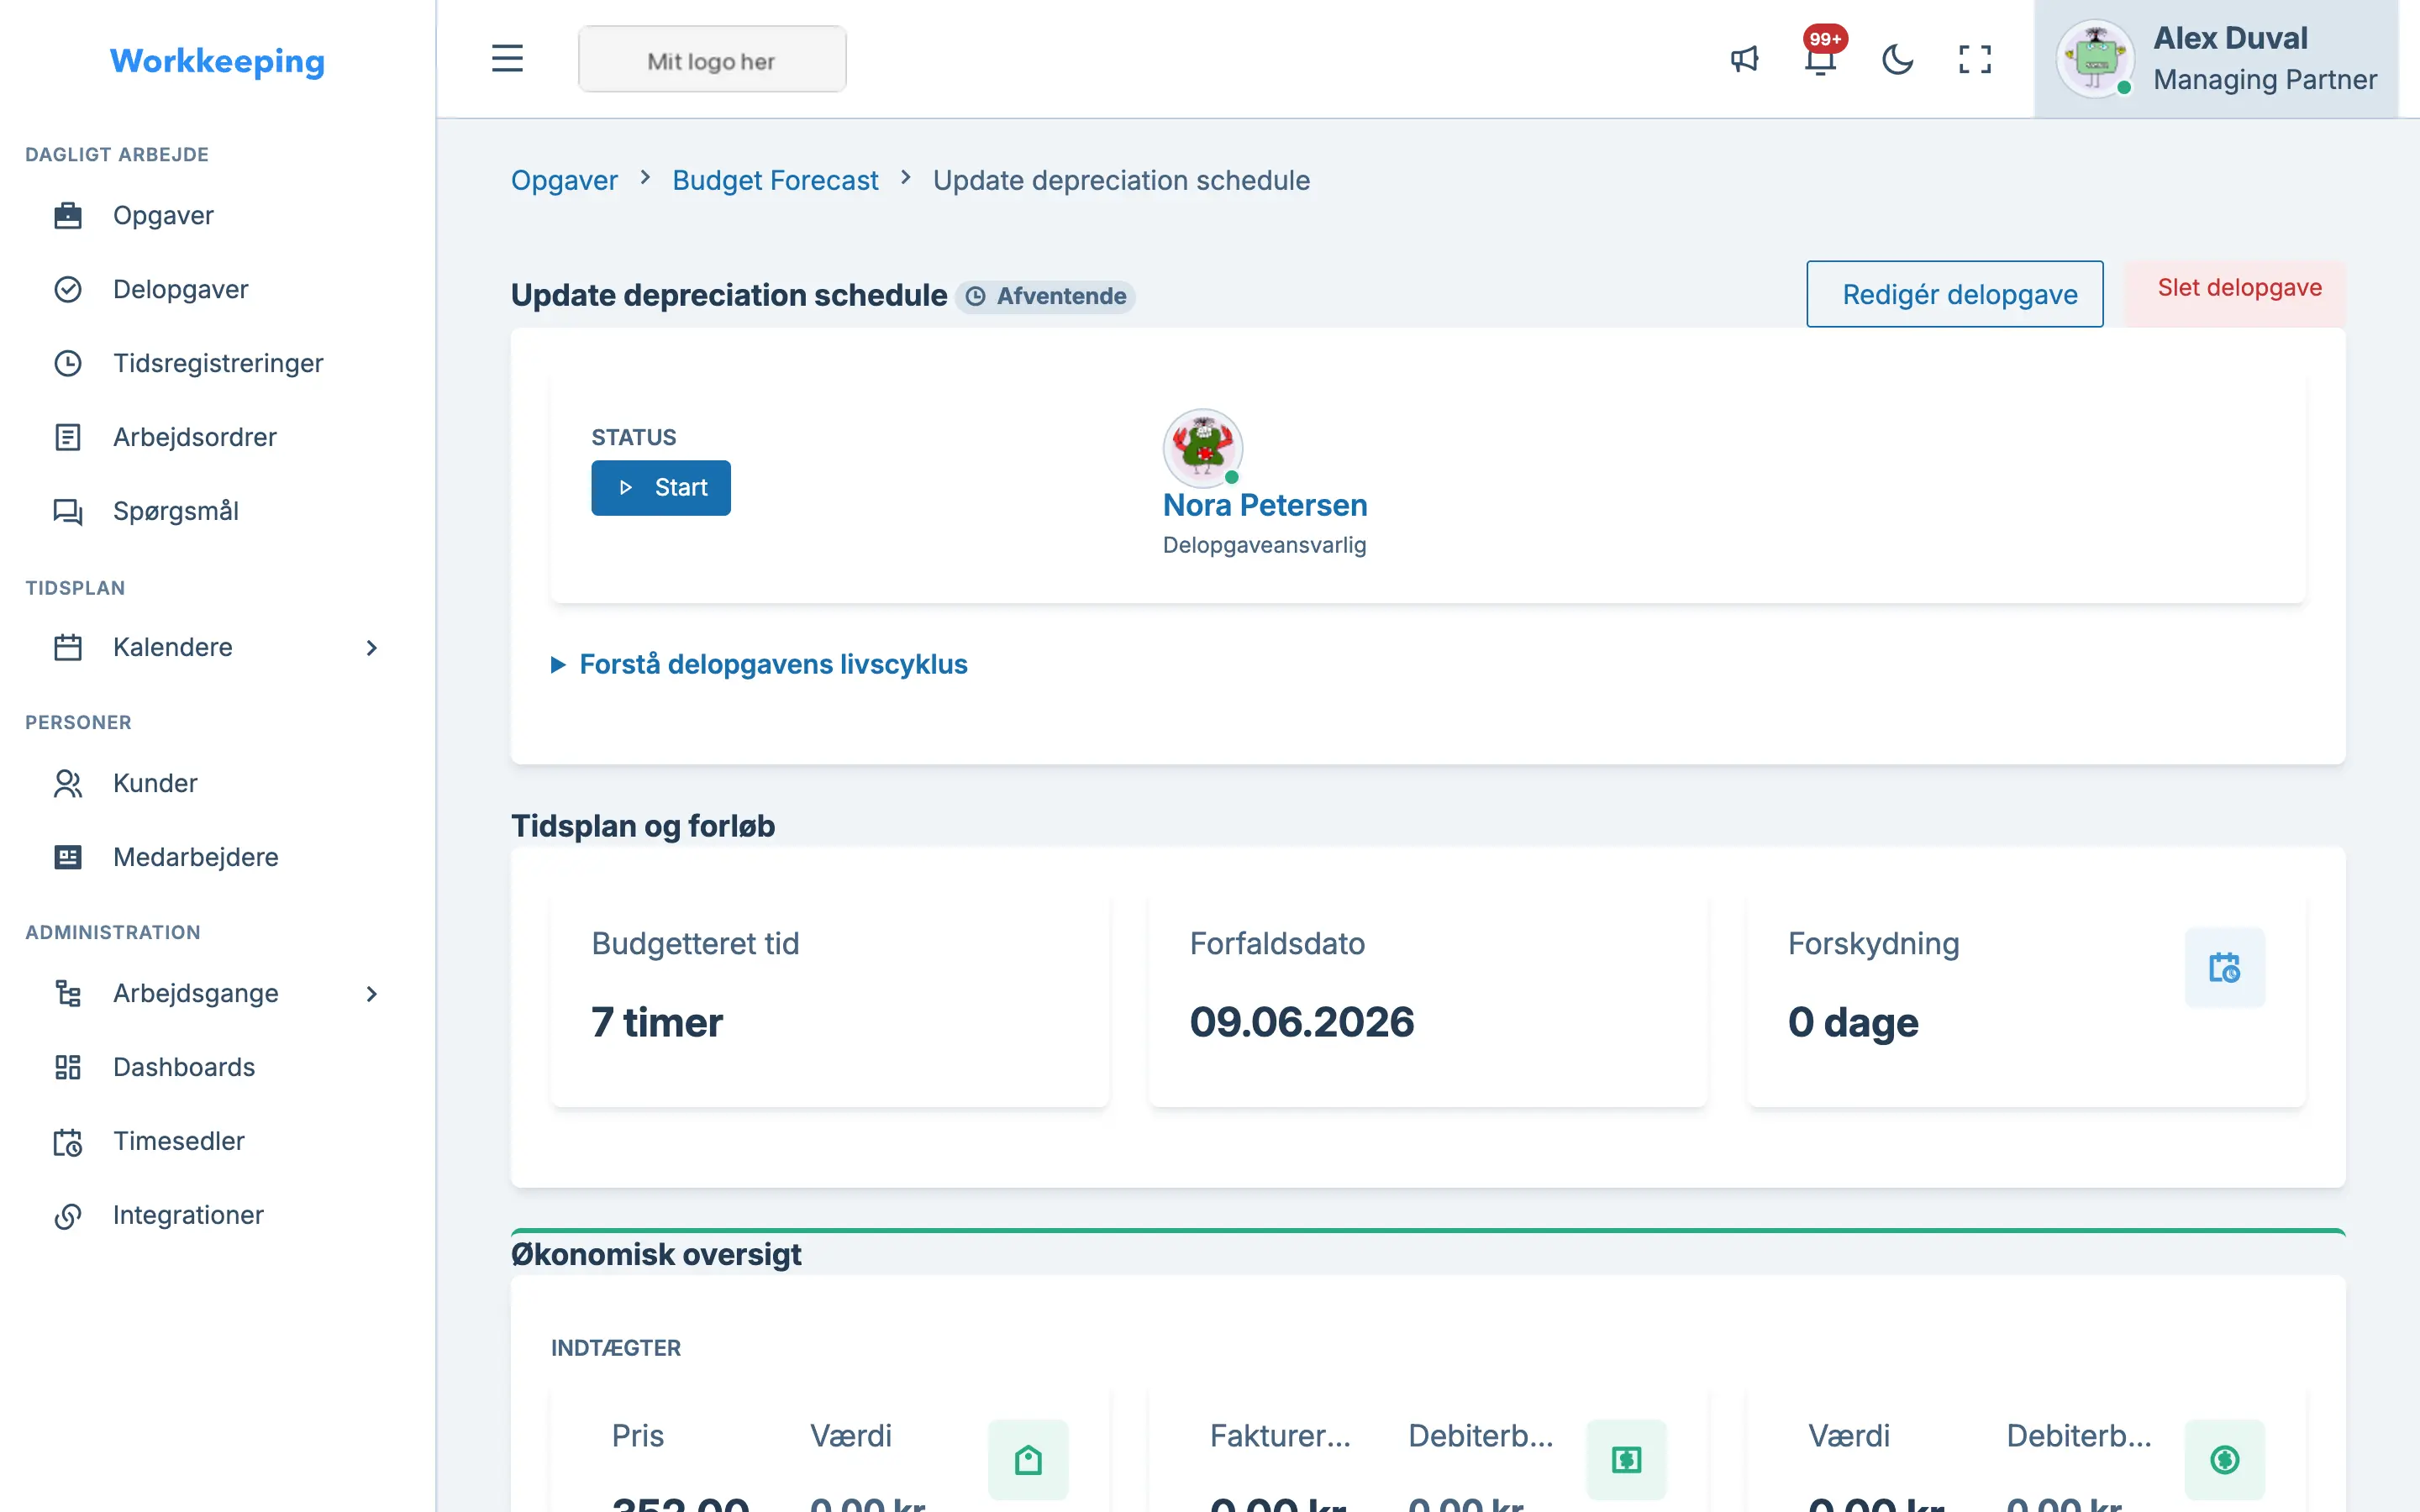This screenshot has width=2420, height=1512.
Task: Click the green invoice icon beside Debiterb...
Action: click(1626, 1459)
